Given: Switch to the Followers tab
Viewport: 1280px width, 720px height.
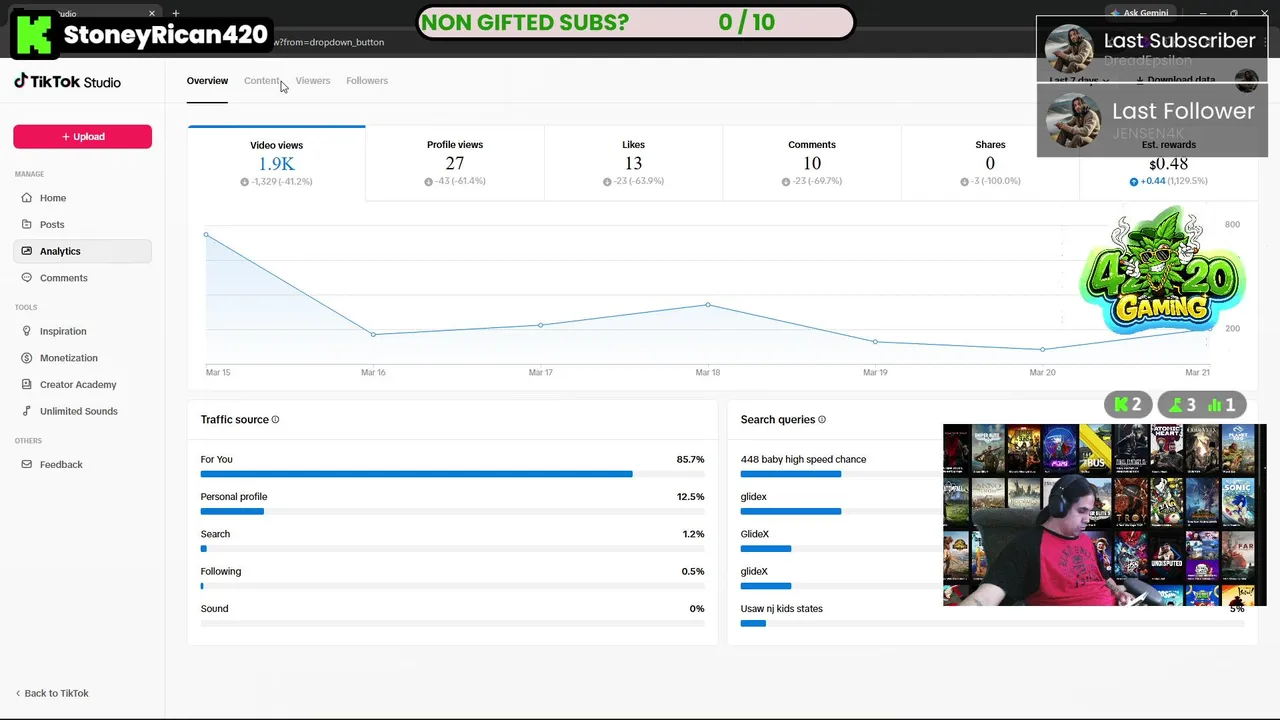Looking at the screenshot, I should tap(367, 81).
